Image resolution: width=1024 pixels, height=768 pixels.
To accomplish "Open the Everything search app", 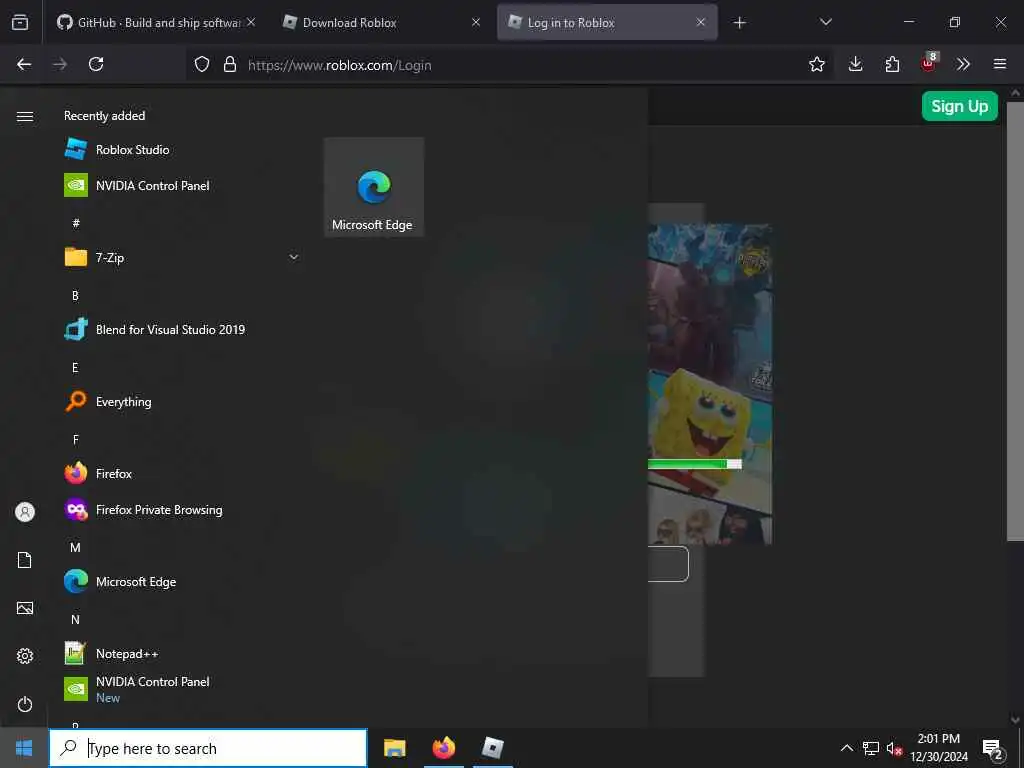I will coord(182,402).
